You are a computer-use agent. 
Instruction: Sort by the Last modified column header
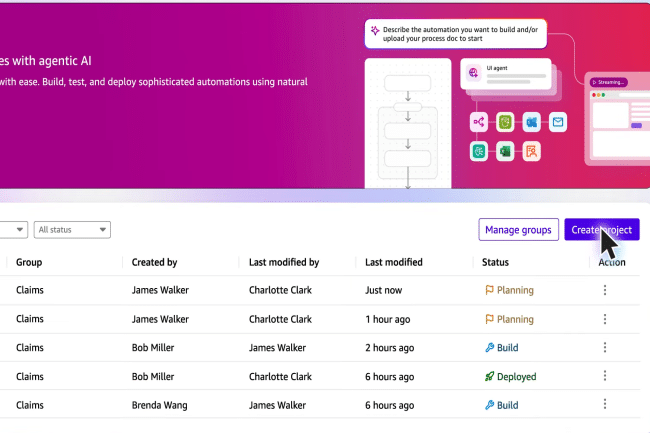(x=394, y=263)
